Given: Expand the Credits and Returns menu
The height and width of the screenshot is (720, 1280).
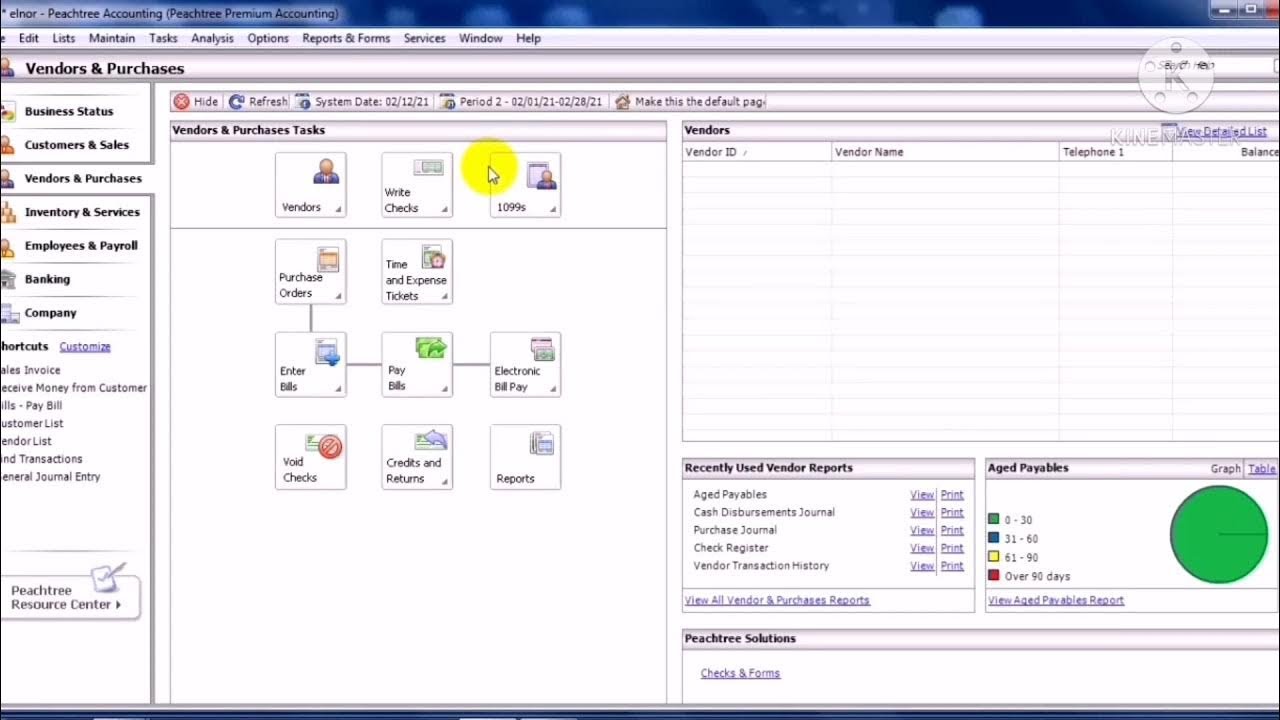Looking at the screenshot, I should (445, 481).
